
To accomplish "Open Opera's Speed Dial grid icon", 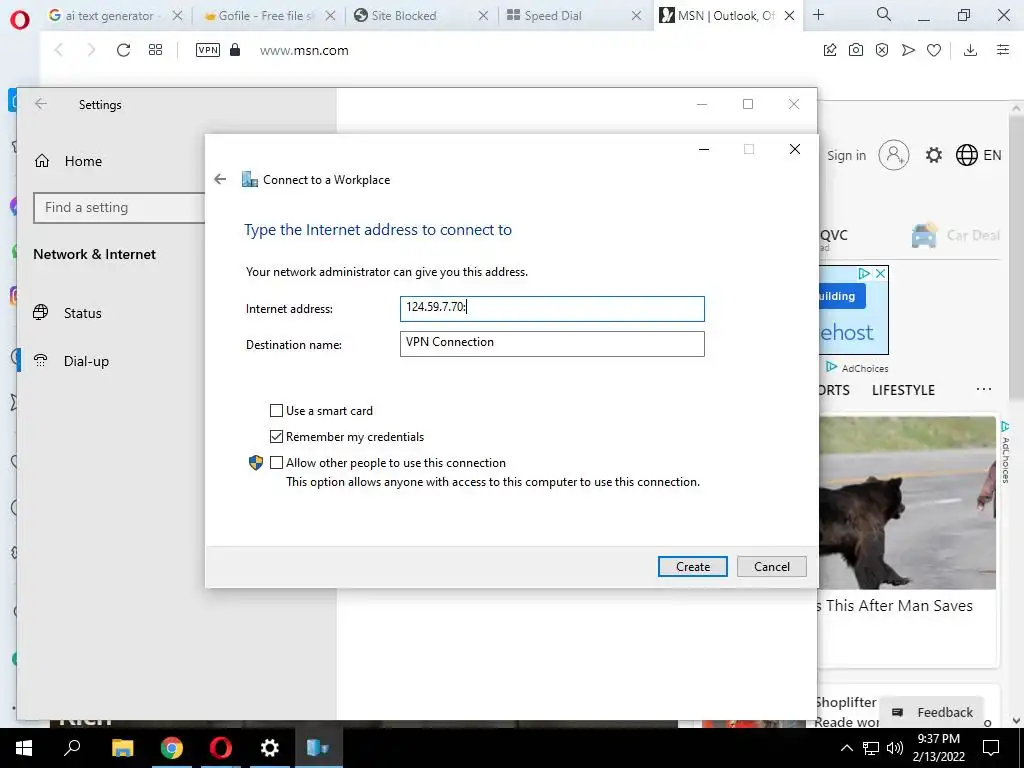I will pyautogui.click(x=155, y=50).
